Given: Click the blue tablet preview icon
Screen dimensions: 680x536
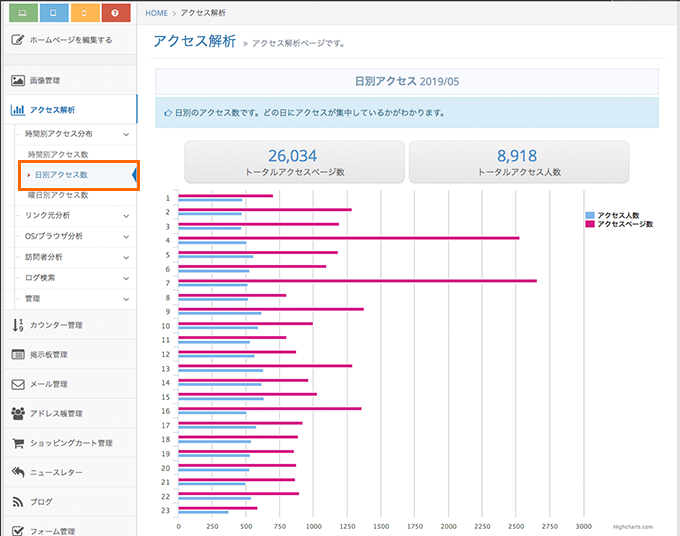Looking at the screenshot, I should click(54, 13).
